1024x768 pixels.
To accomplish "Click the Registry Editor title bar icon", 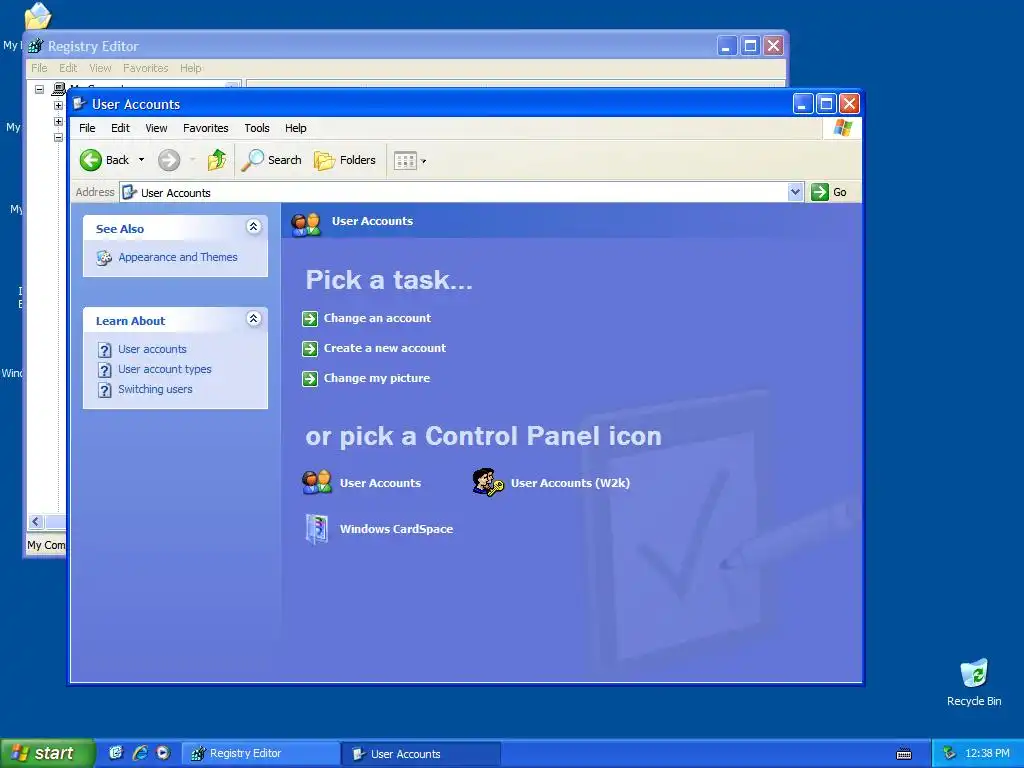I will coord(36,46).
